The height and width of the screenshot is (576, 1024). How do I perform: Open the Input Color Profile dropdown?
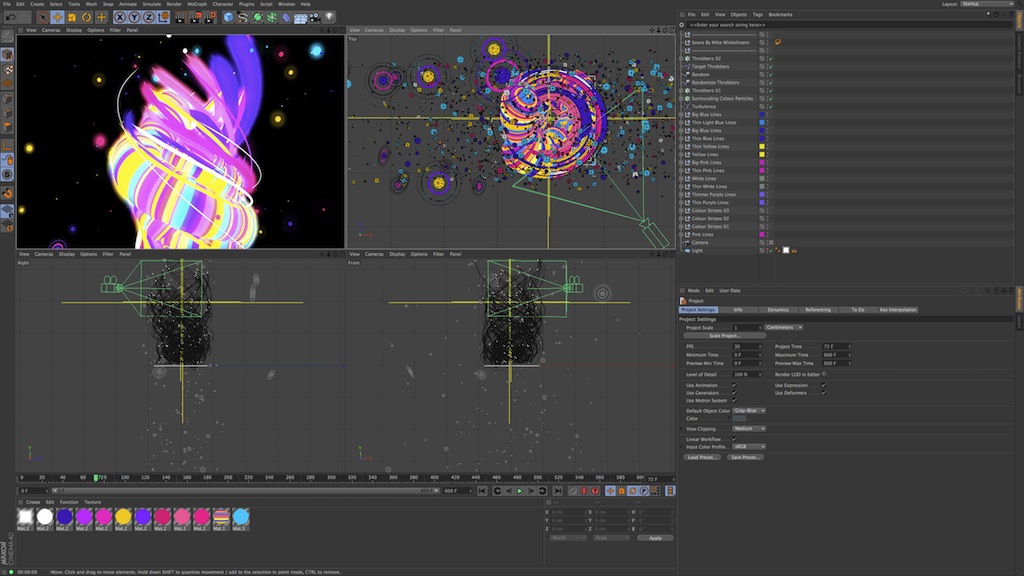pyautogui.click(x=749, y=446)
